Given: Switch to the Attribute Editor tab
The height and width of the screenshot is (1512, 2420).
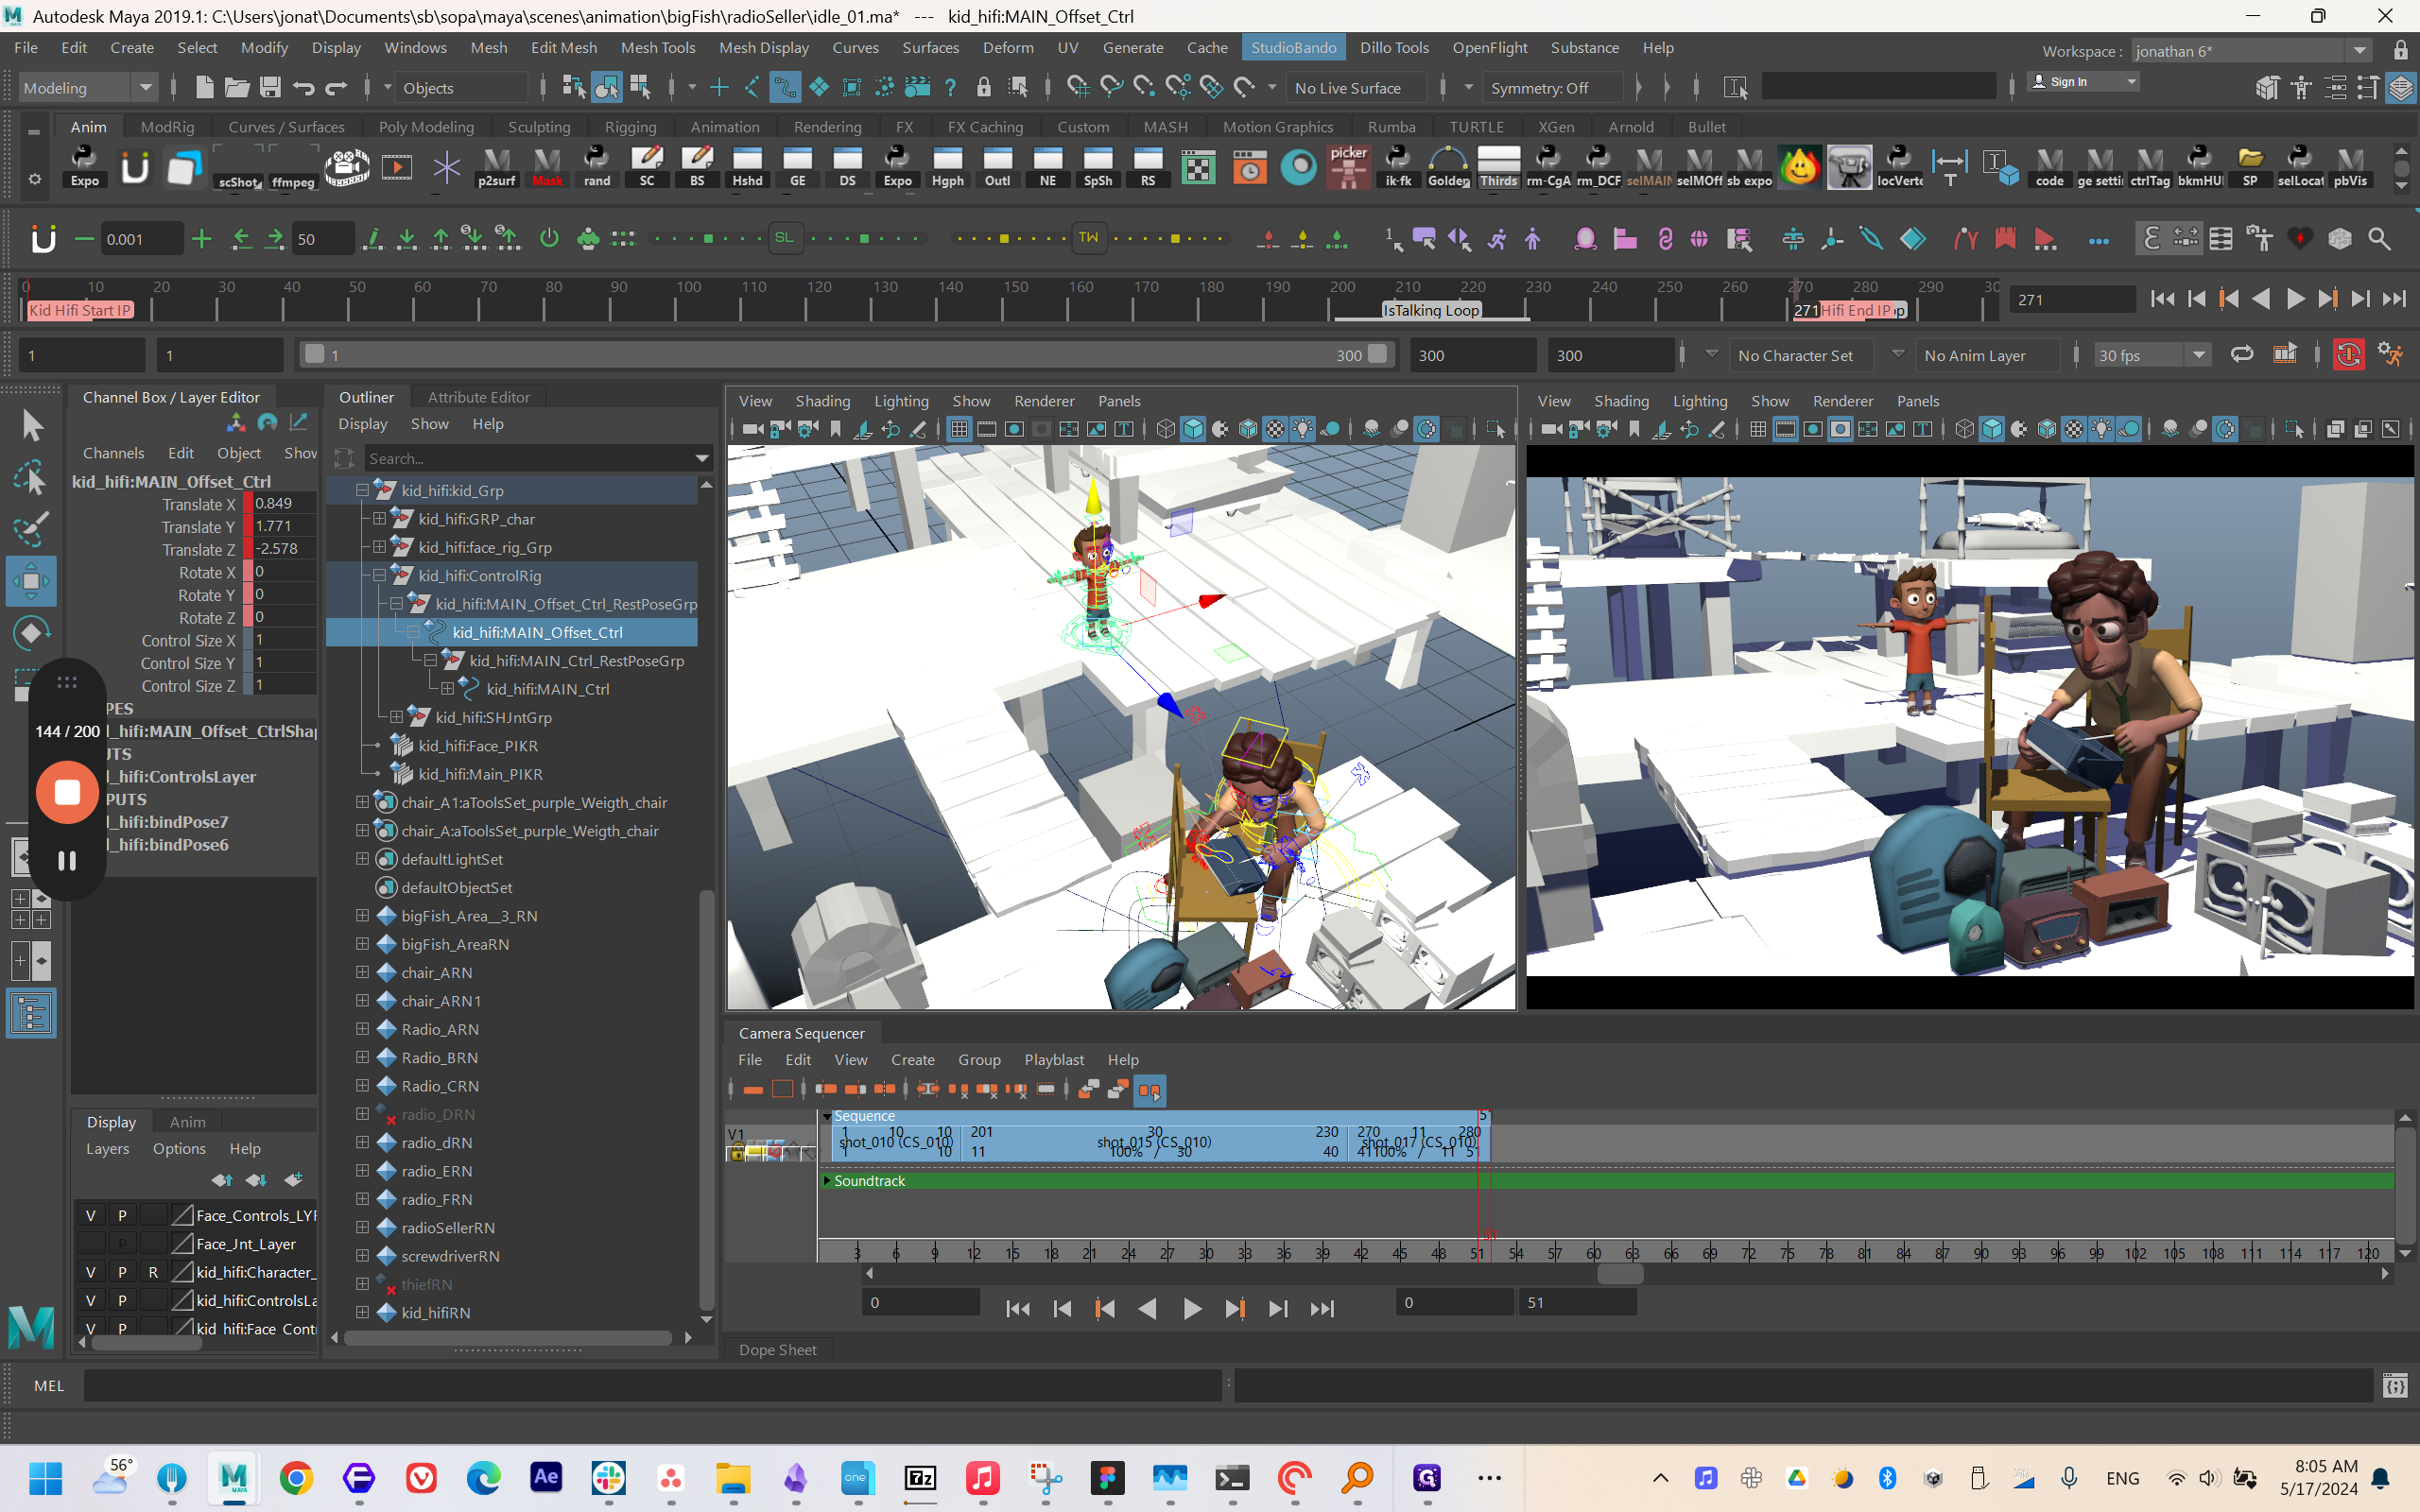Looking at the screenshot, I should [x=479, y=397].
